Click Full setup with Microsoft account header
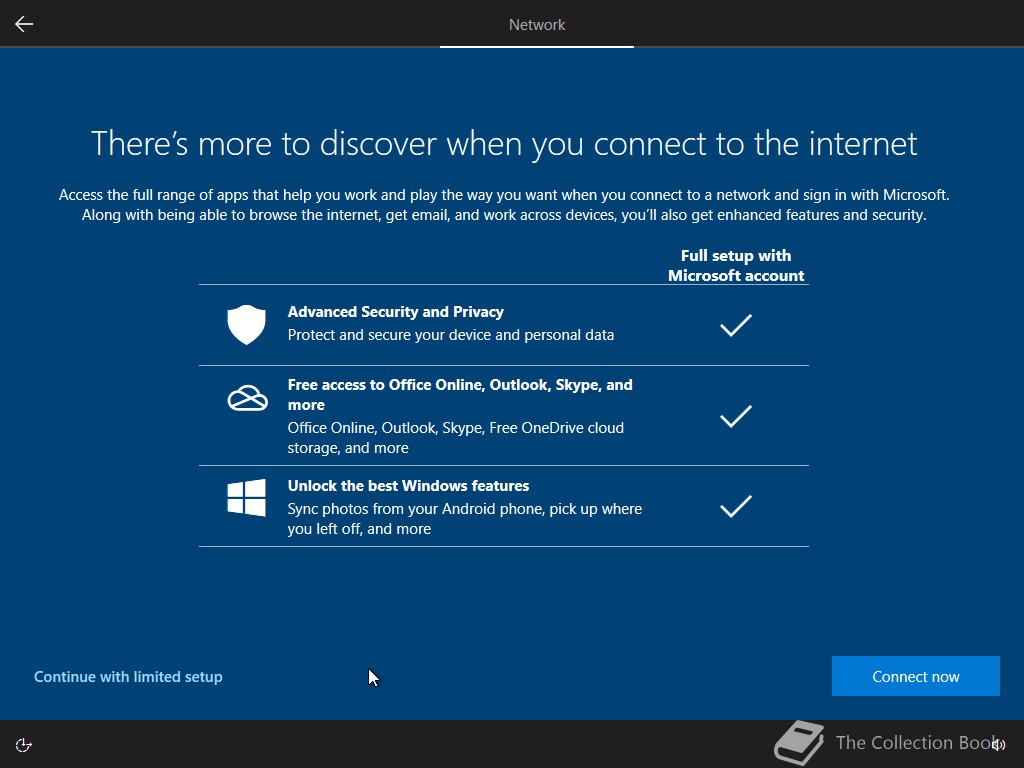1024x768 pixels. pos(736,266)
